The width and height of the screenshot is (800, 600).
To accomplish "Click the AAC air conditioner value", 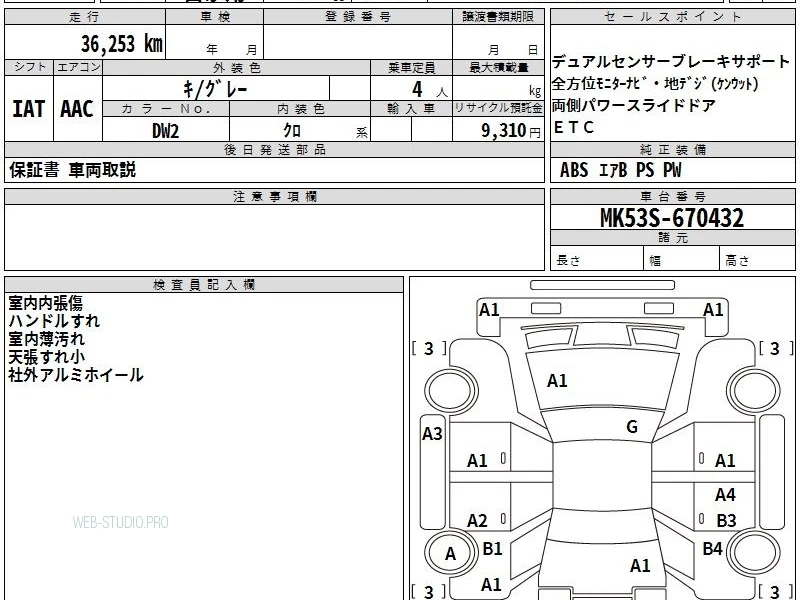I will click(77, 109).
